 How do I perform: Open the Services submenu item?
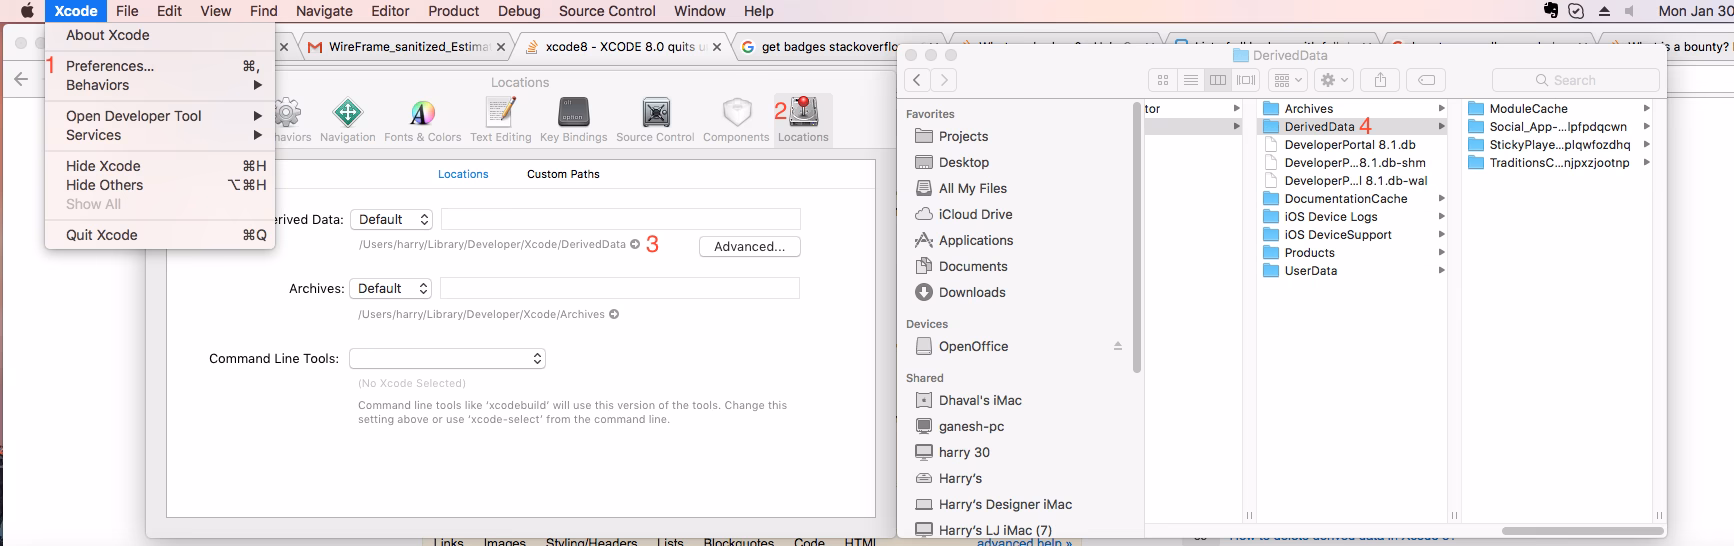coord(160,135)
